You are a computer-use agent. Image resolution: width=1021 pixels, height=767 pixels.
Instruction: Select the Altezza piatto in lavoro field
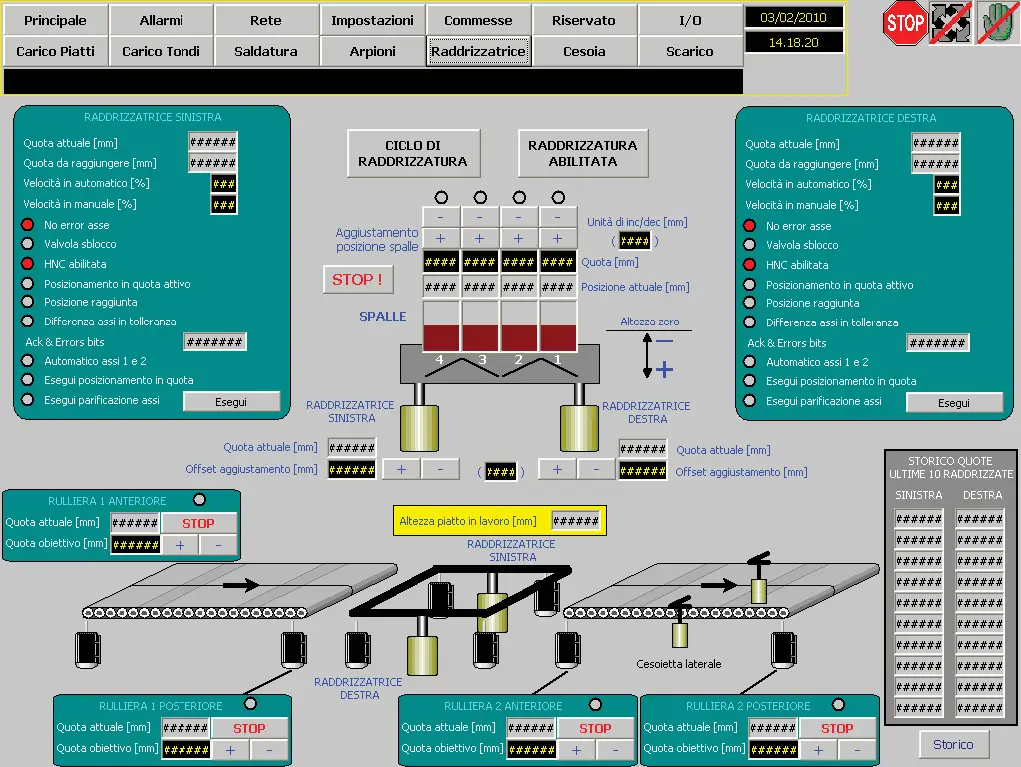576,521
